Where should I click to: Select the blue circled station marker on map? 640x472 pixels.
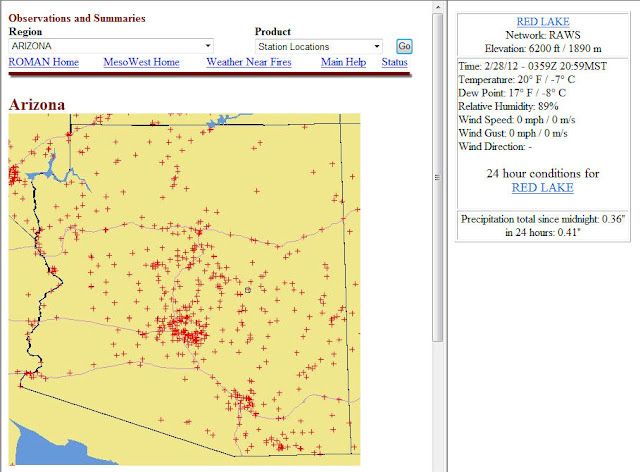248,290
